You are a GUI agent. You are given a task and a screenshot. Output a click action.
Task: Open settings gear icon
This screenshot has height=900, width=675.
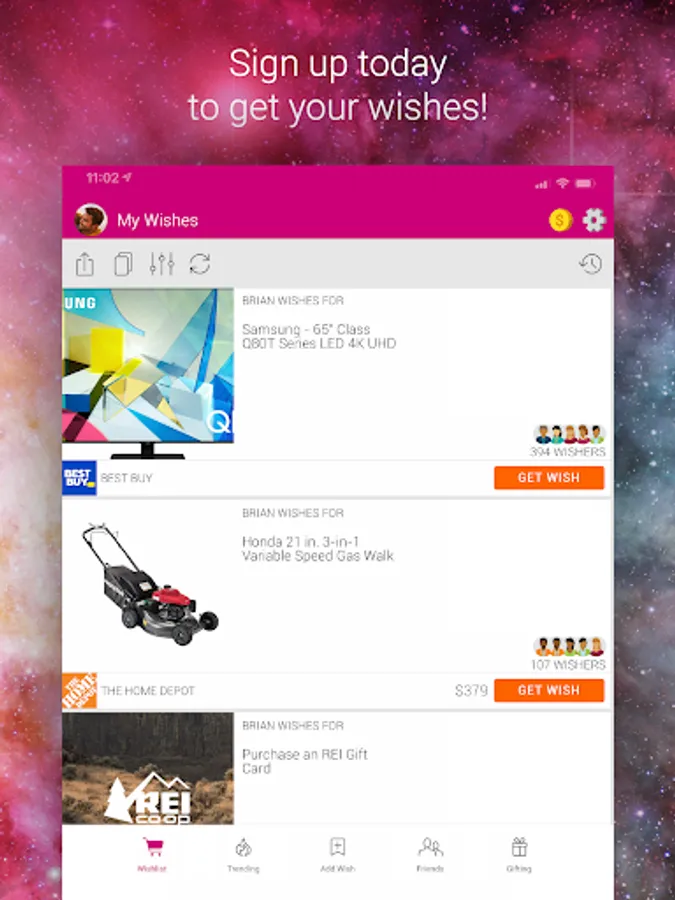(594, 220)
